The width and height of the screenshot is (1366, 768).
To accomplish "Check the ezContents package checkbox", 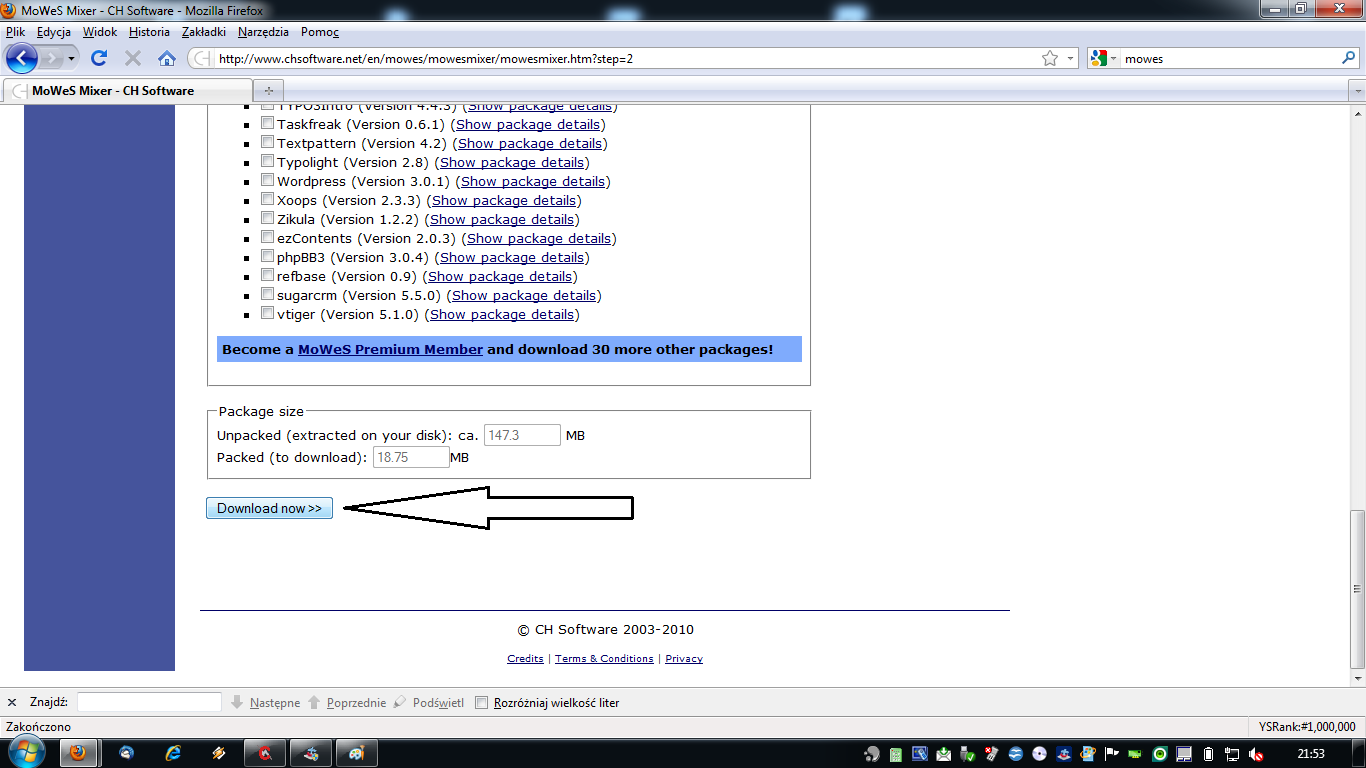I will coord(267,237).
